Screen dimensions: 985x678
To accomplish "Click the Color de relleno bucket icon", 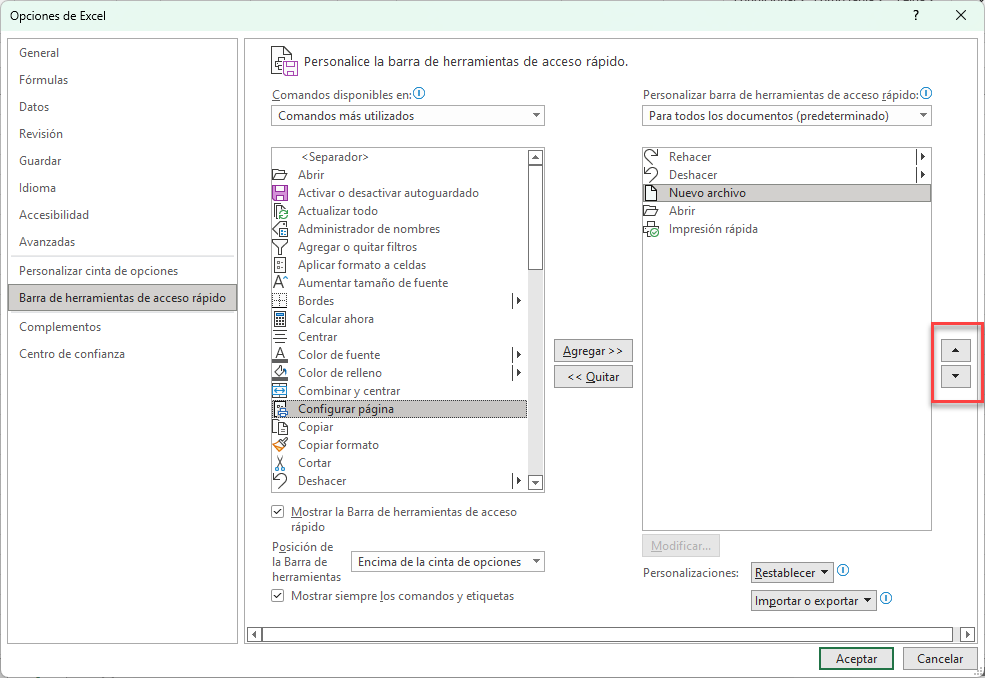I will 280,373.
